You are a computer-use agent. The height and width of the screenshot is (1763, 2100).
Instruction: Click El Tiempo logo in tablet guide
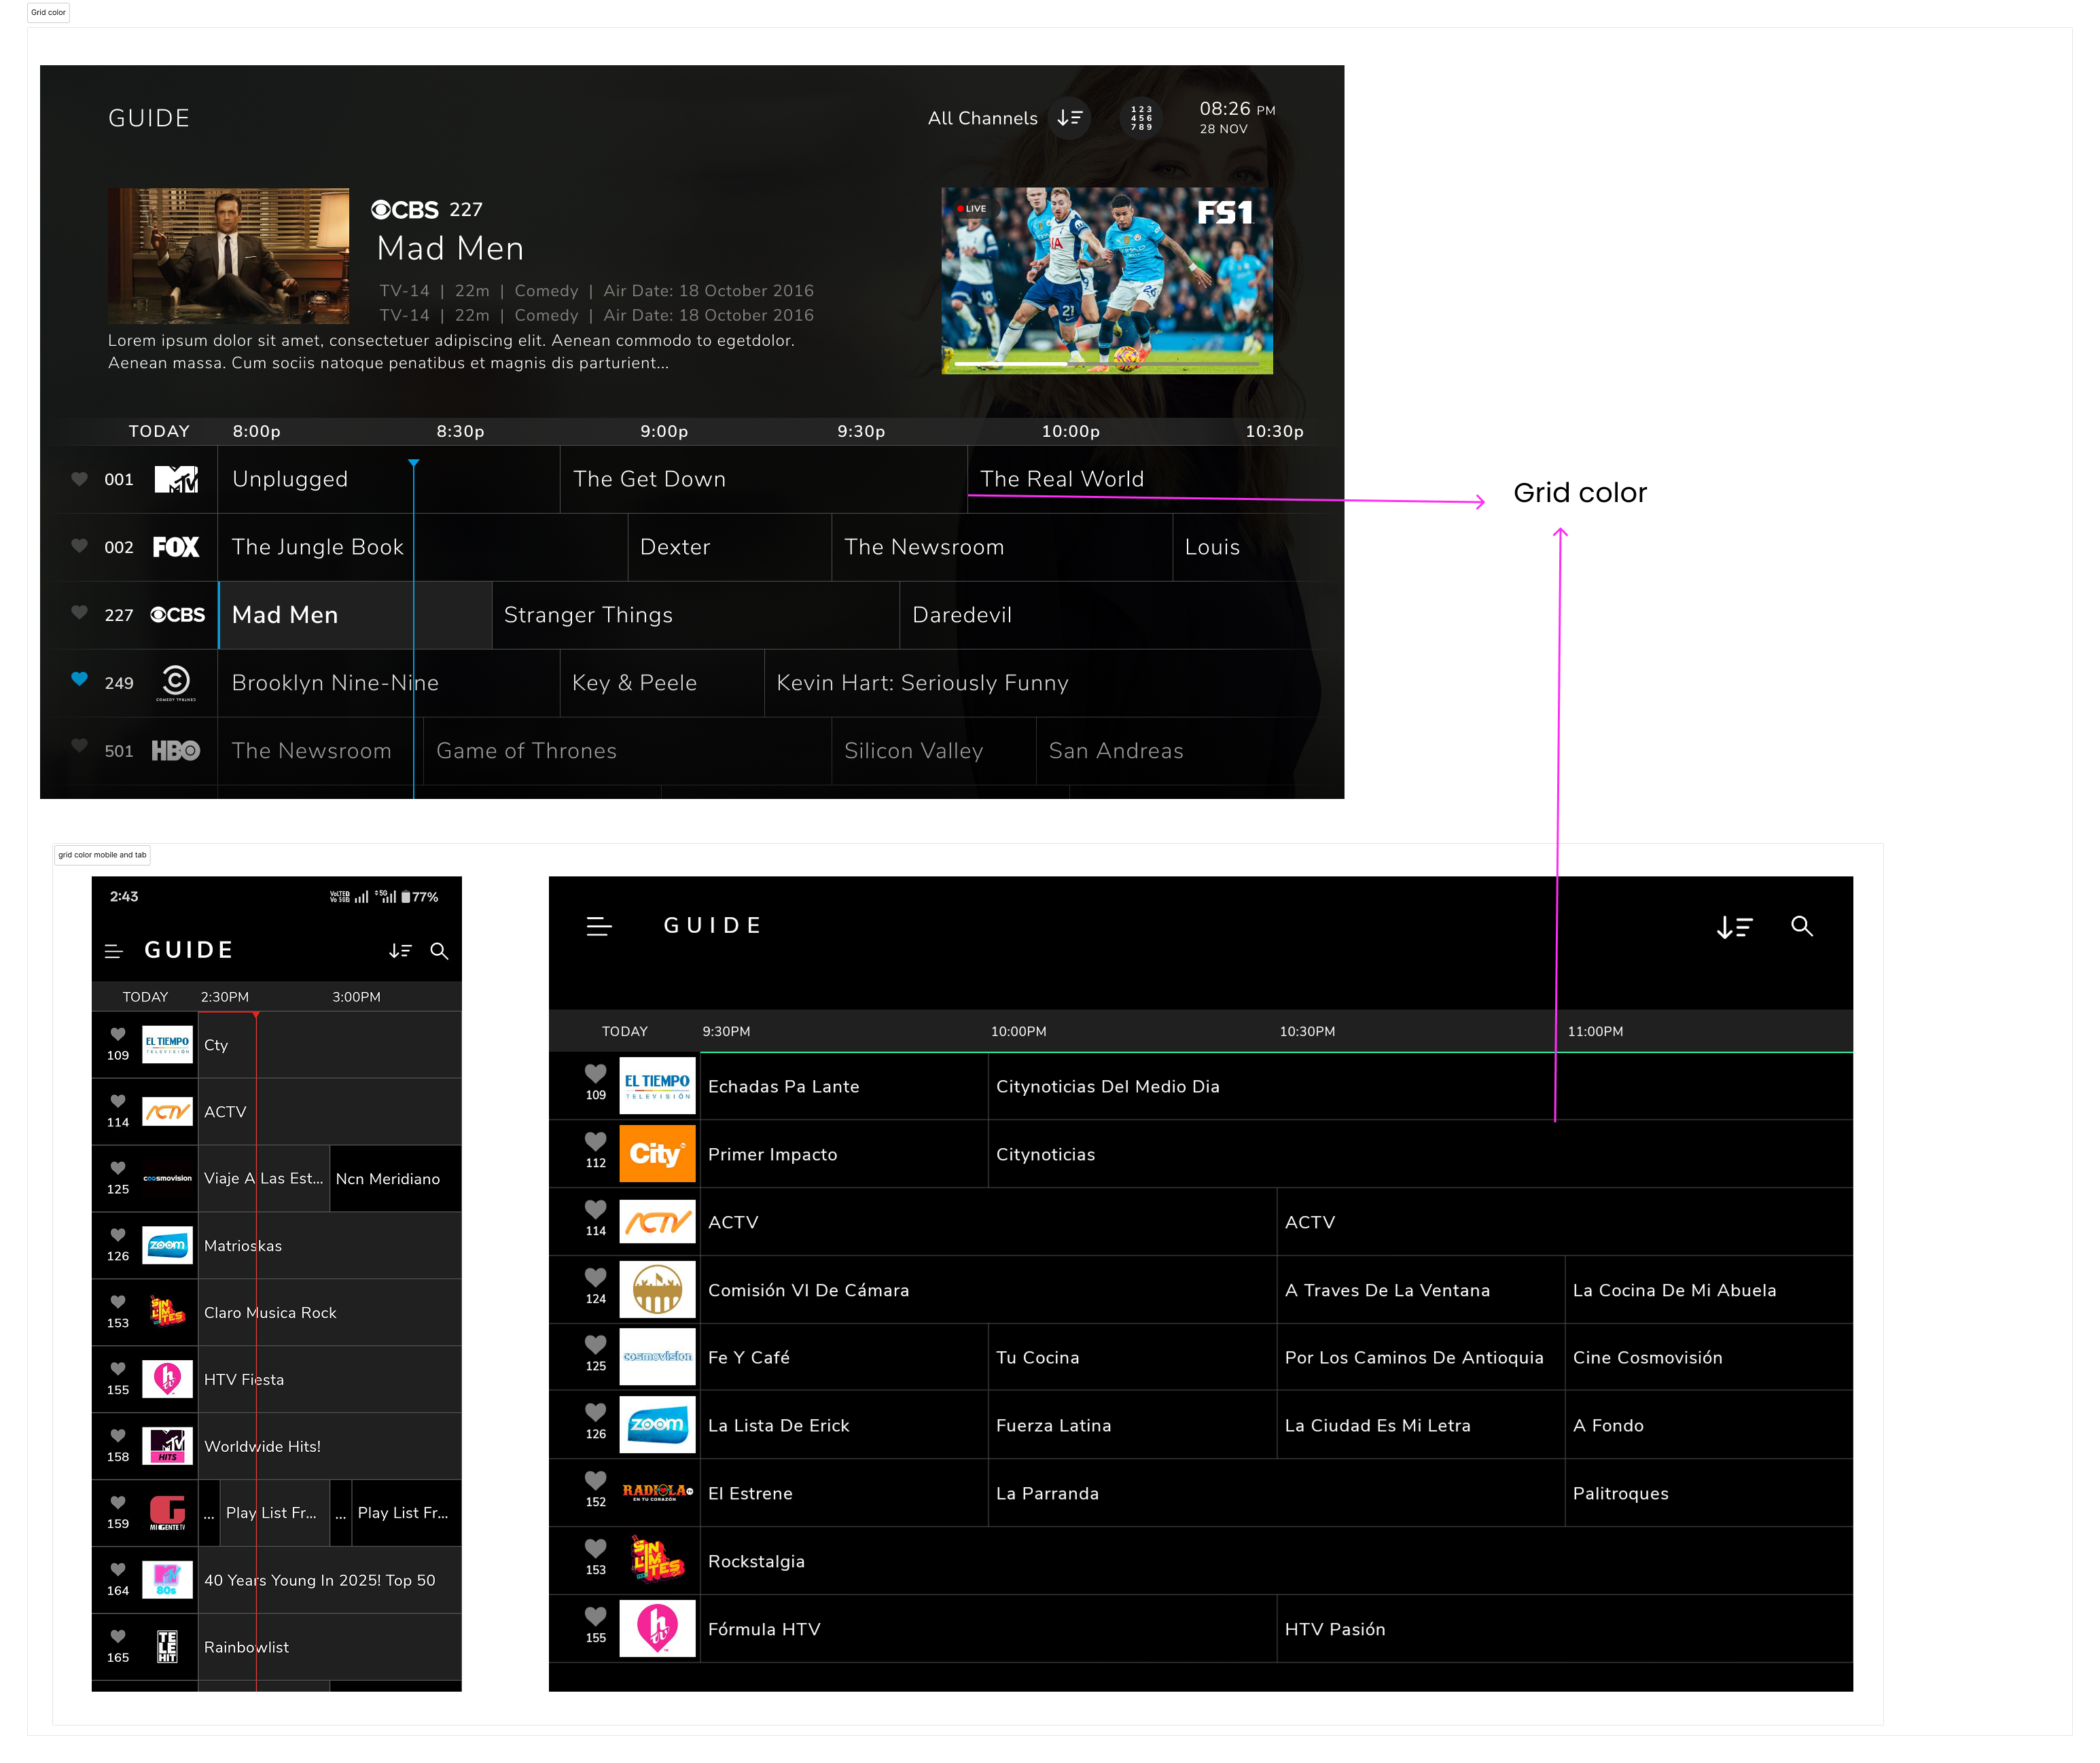[657, 1086]
